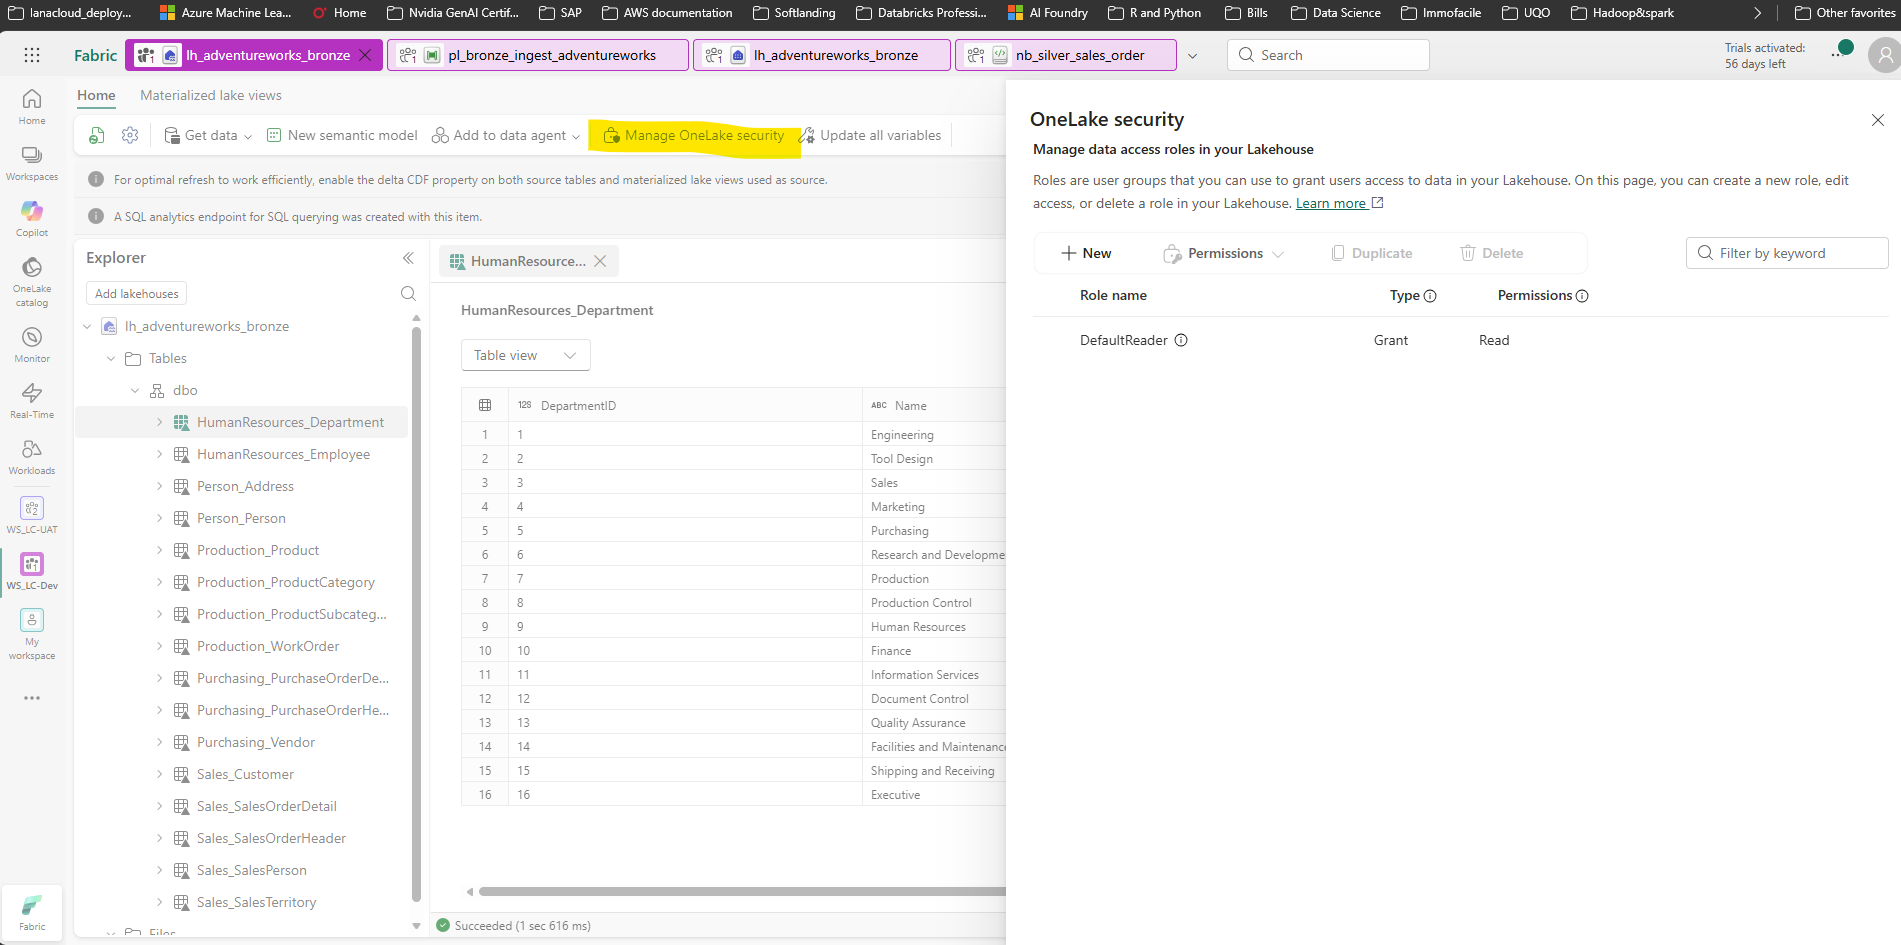Close the OneLake security panel
This screenshot has width=1901, height=945.
(x=1877, y=120)
